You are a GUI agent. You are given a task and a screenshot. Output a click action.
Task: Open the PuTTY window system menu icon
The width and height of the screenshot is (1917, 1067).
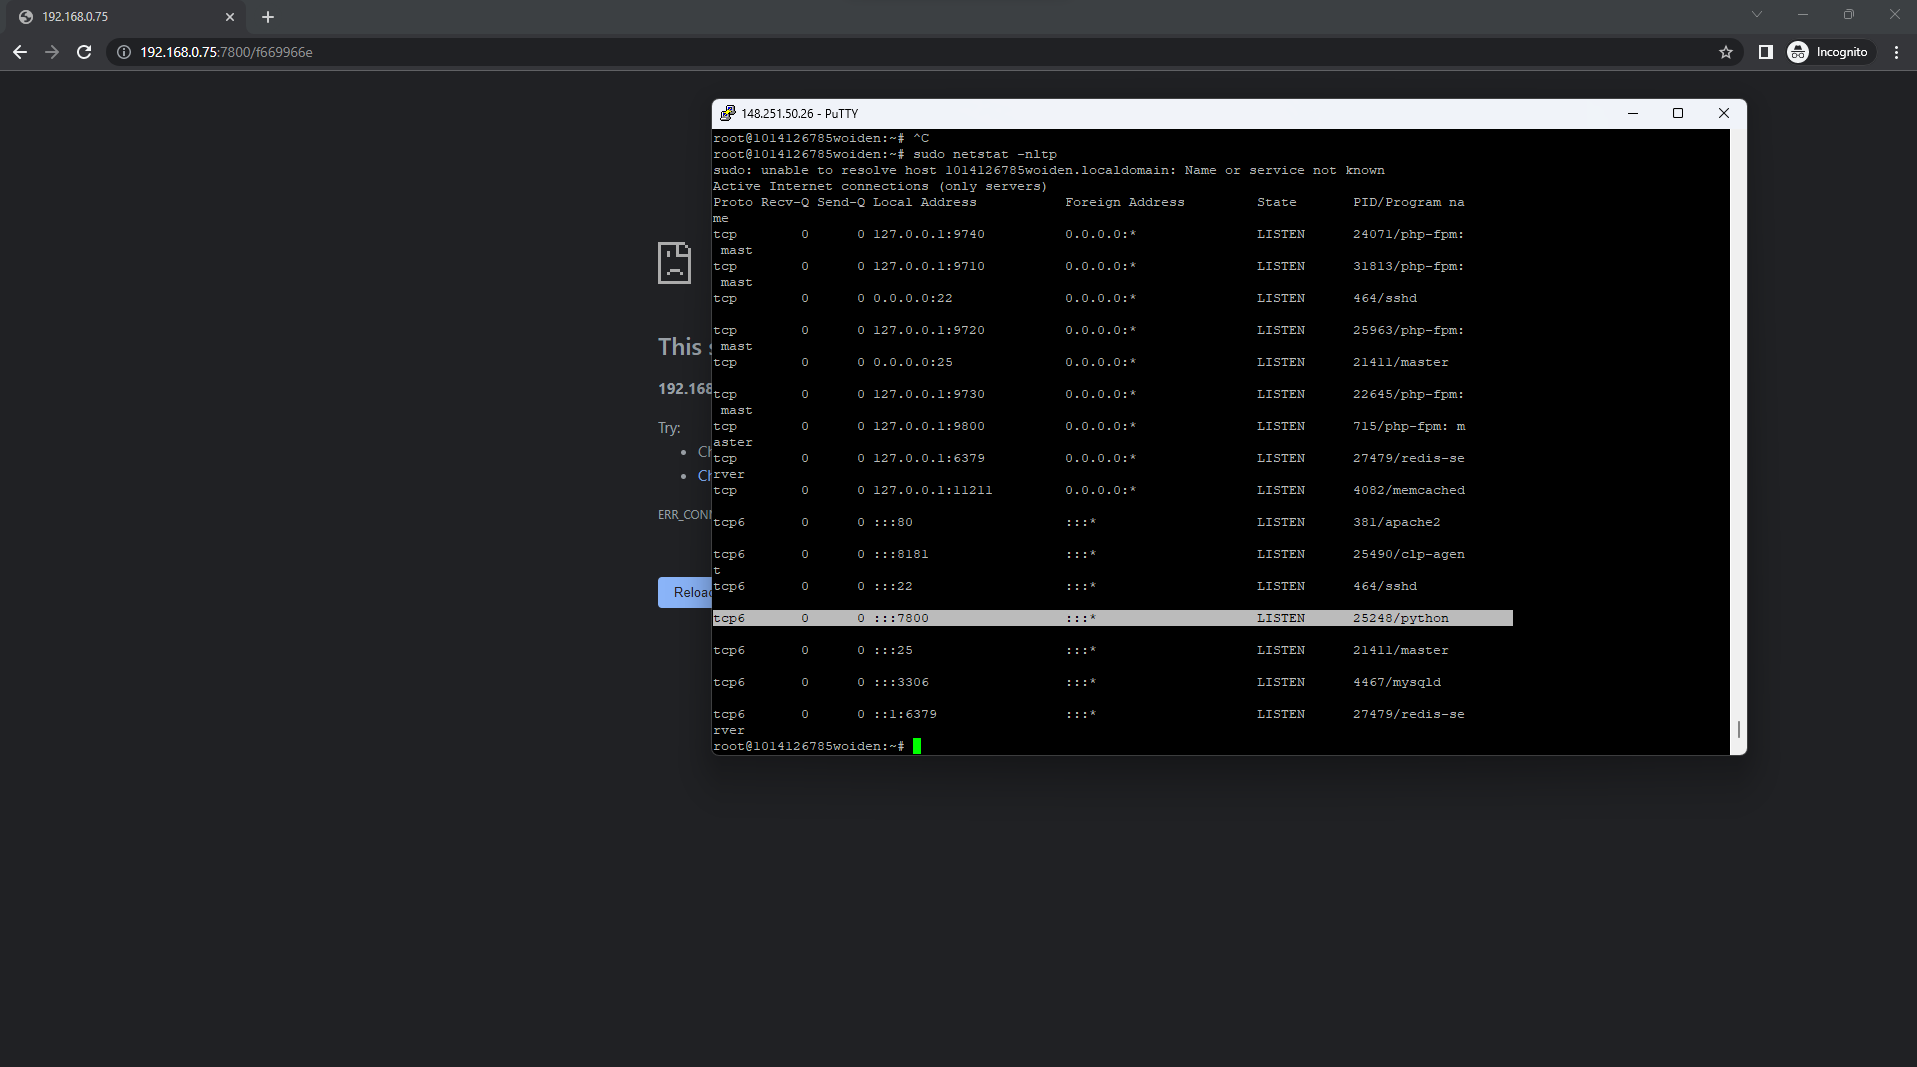(728, 113)
